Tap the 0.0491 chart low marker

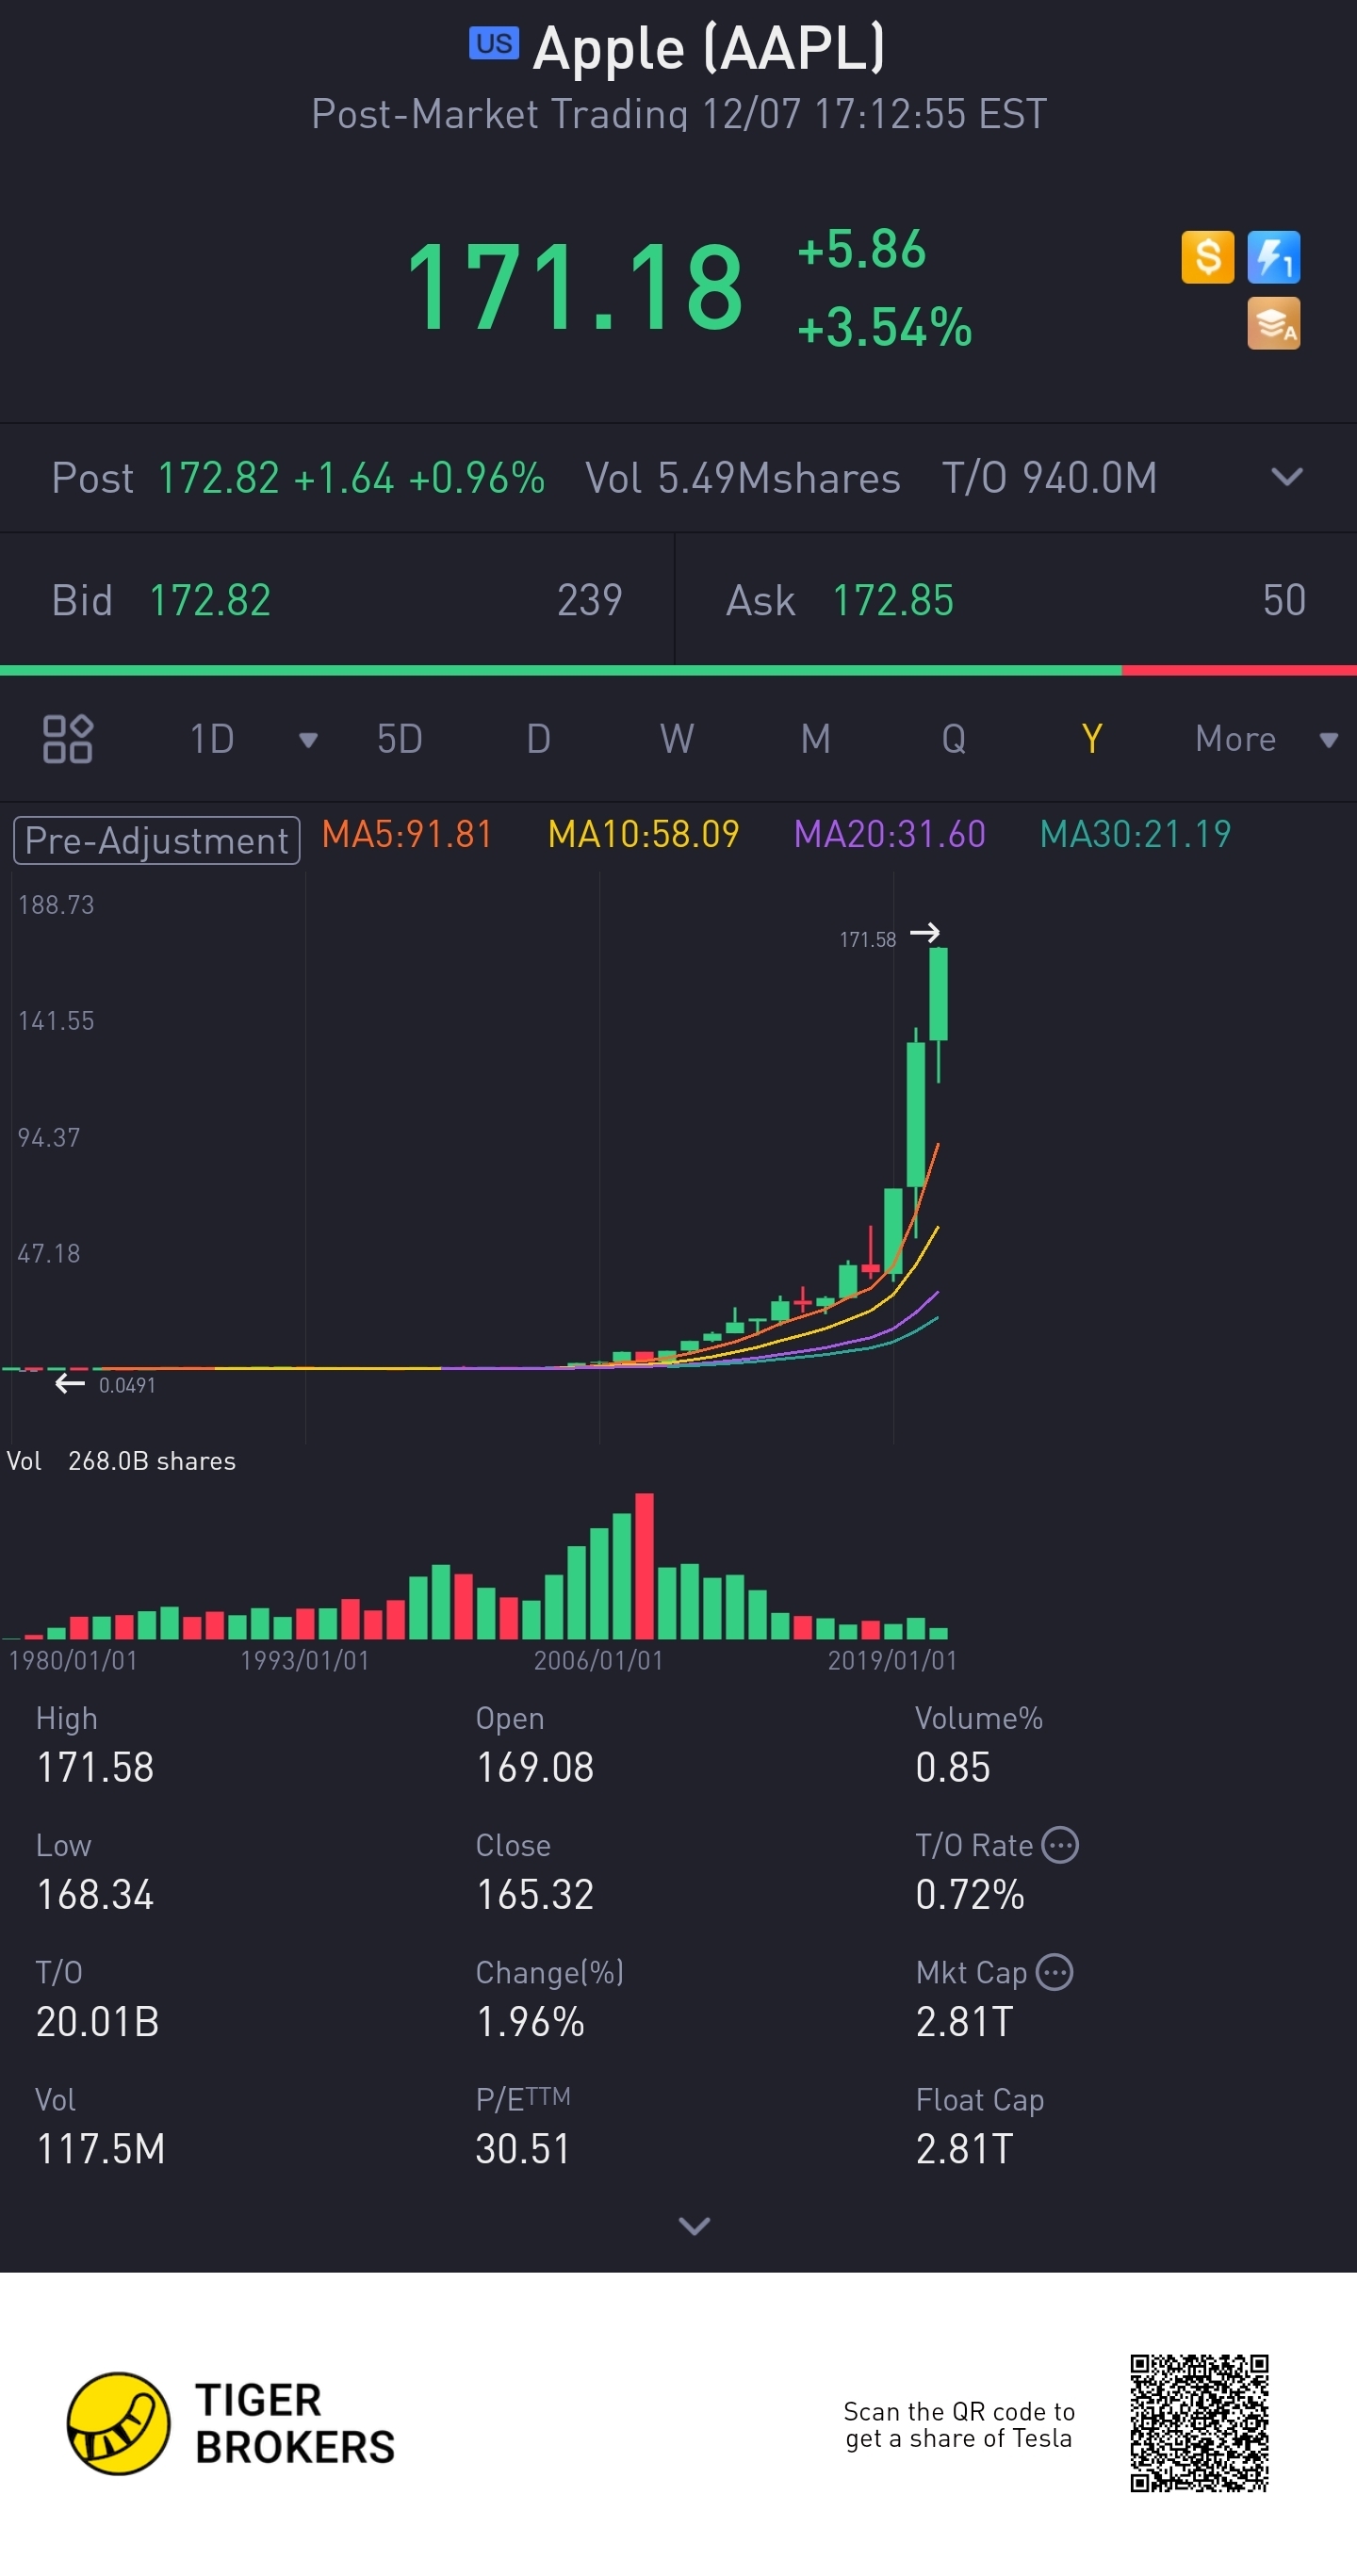(x=126, y=1385)
